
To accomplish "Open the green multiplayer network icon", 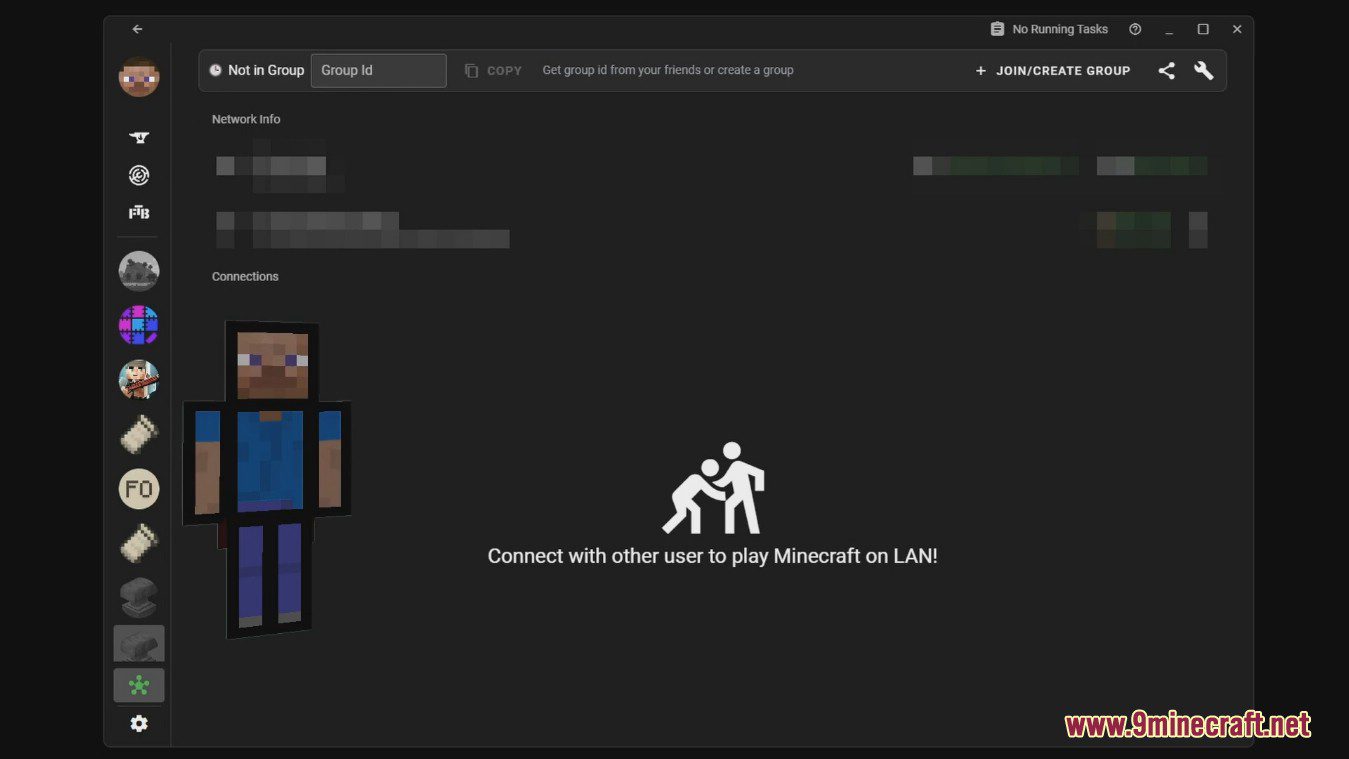I will click(x=139, y=686).
